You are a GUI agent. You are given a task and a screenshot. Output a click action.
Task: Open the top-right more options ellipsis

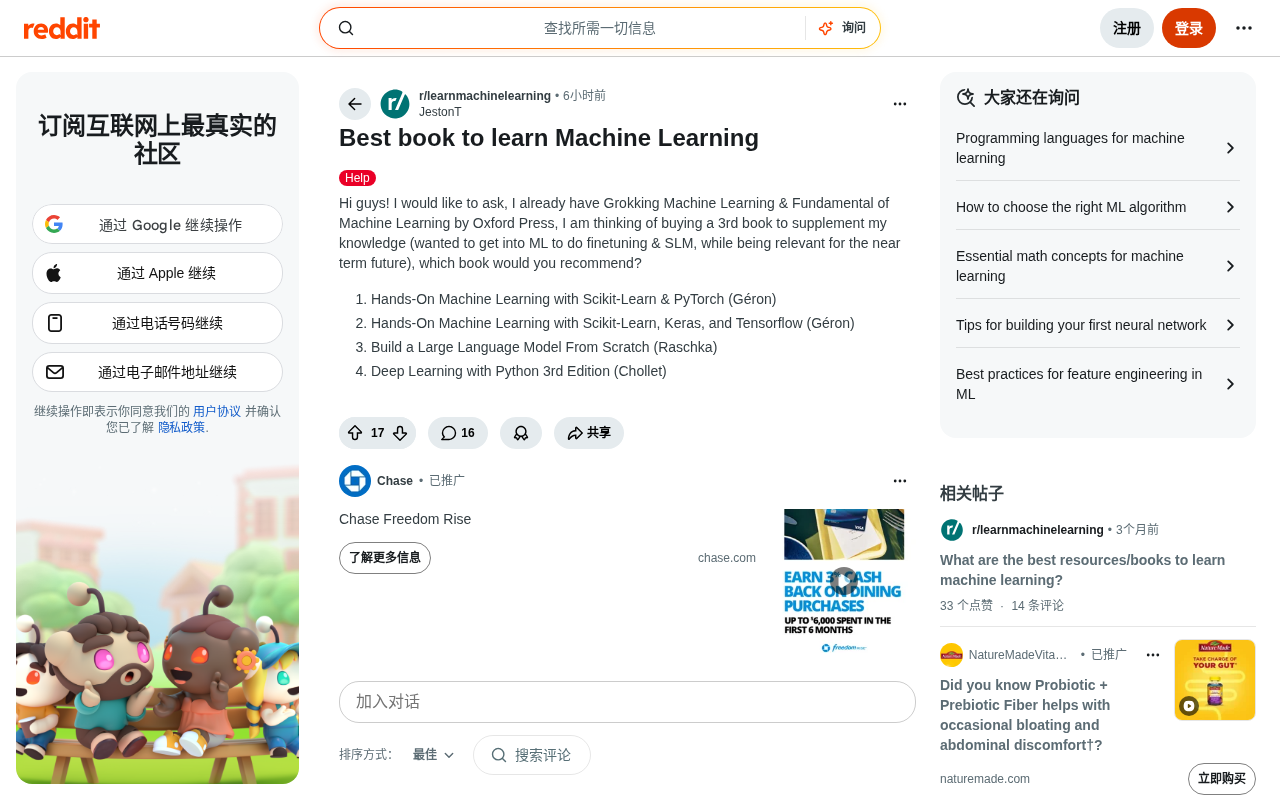(1244, 28)
